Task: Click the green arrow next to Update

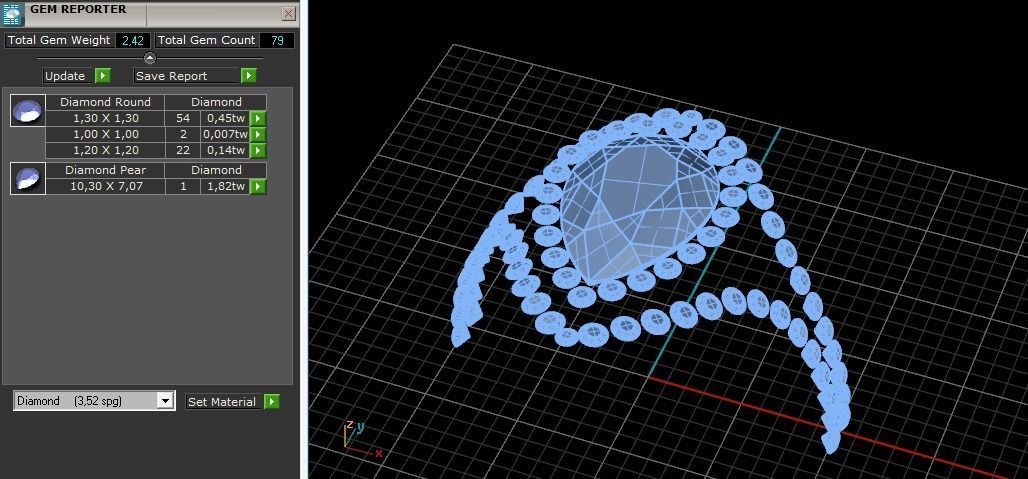Action: (103, 76)
